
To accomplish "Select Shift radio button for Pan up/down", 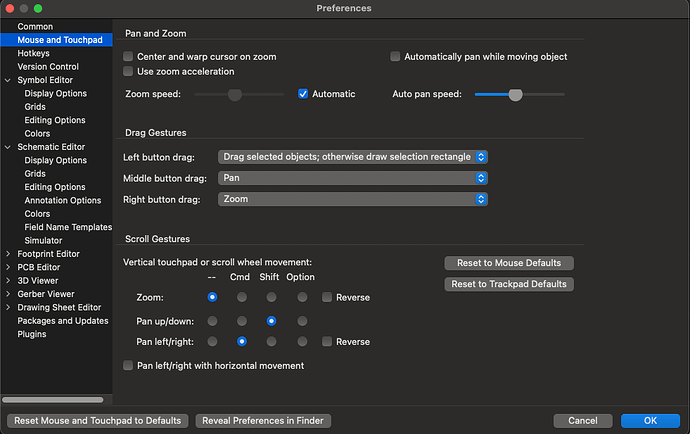I will pos(271,321).
